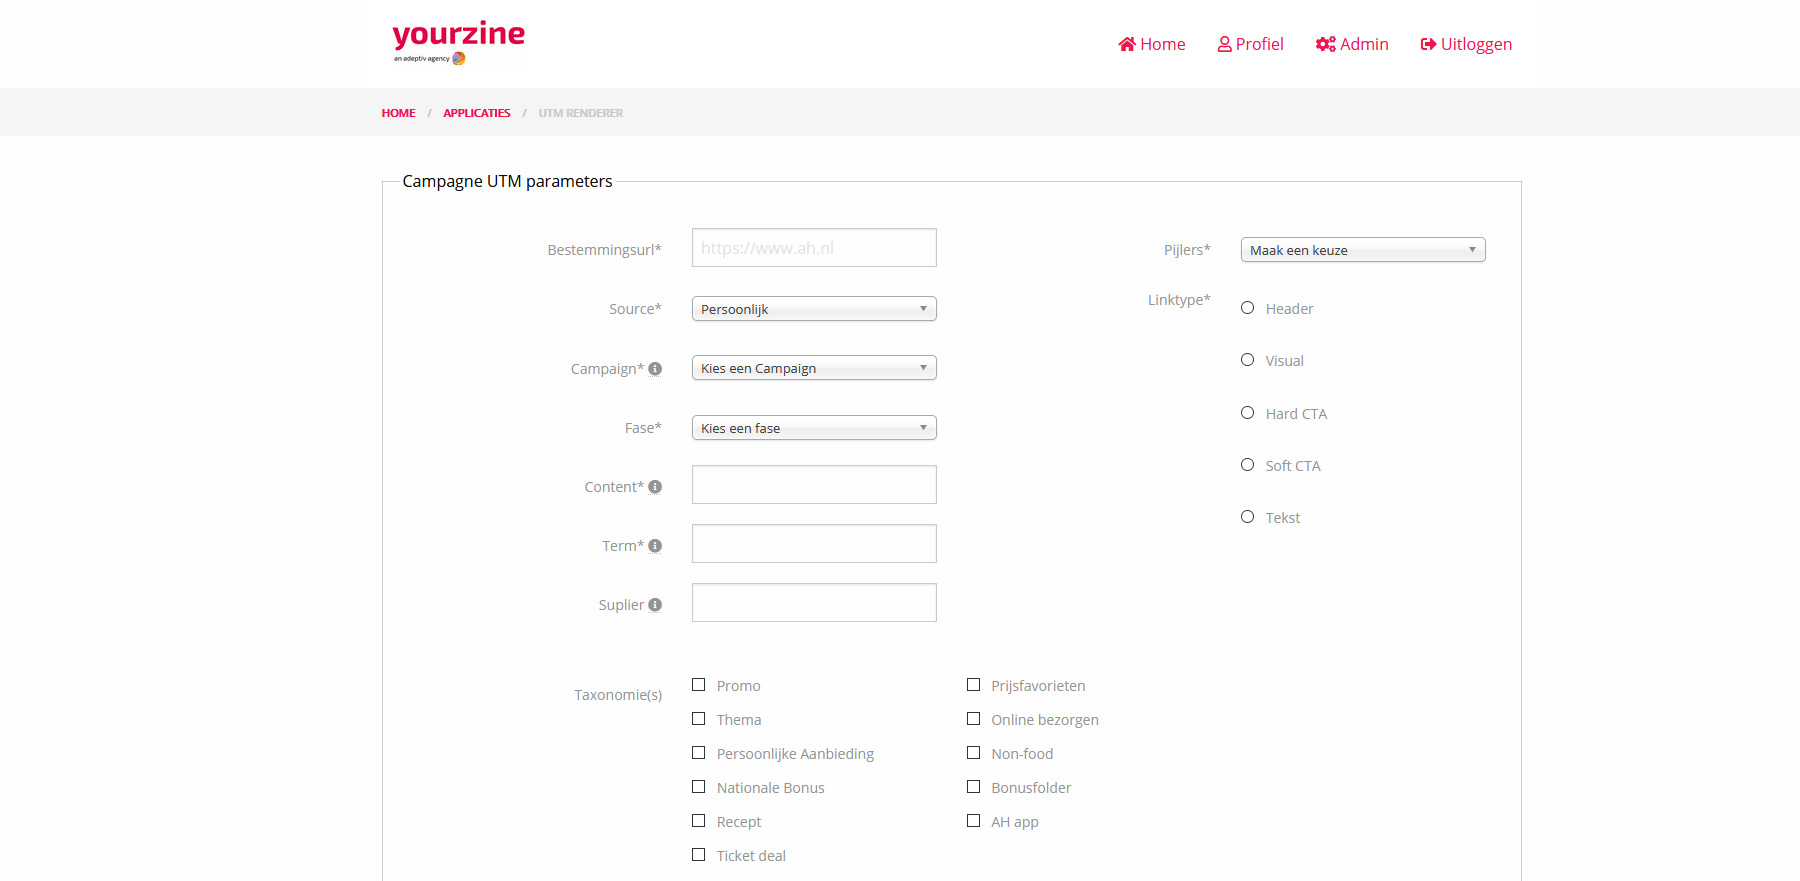Enable the Nationale Bonus checkbox
The image size is (1800, 881).
699,787
